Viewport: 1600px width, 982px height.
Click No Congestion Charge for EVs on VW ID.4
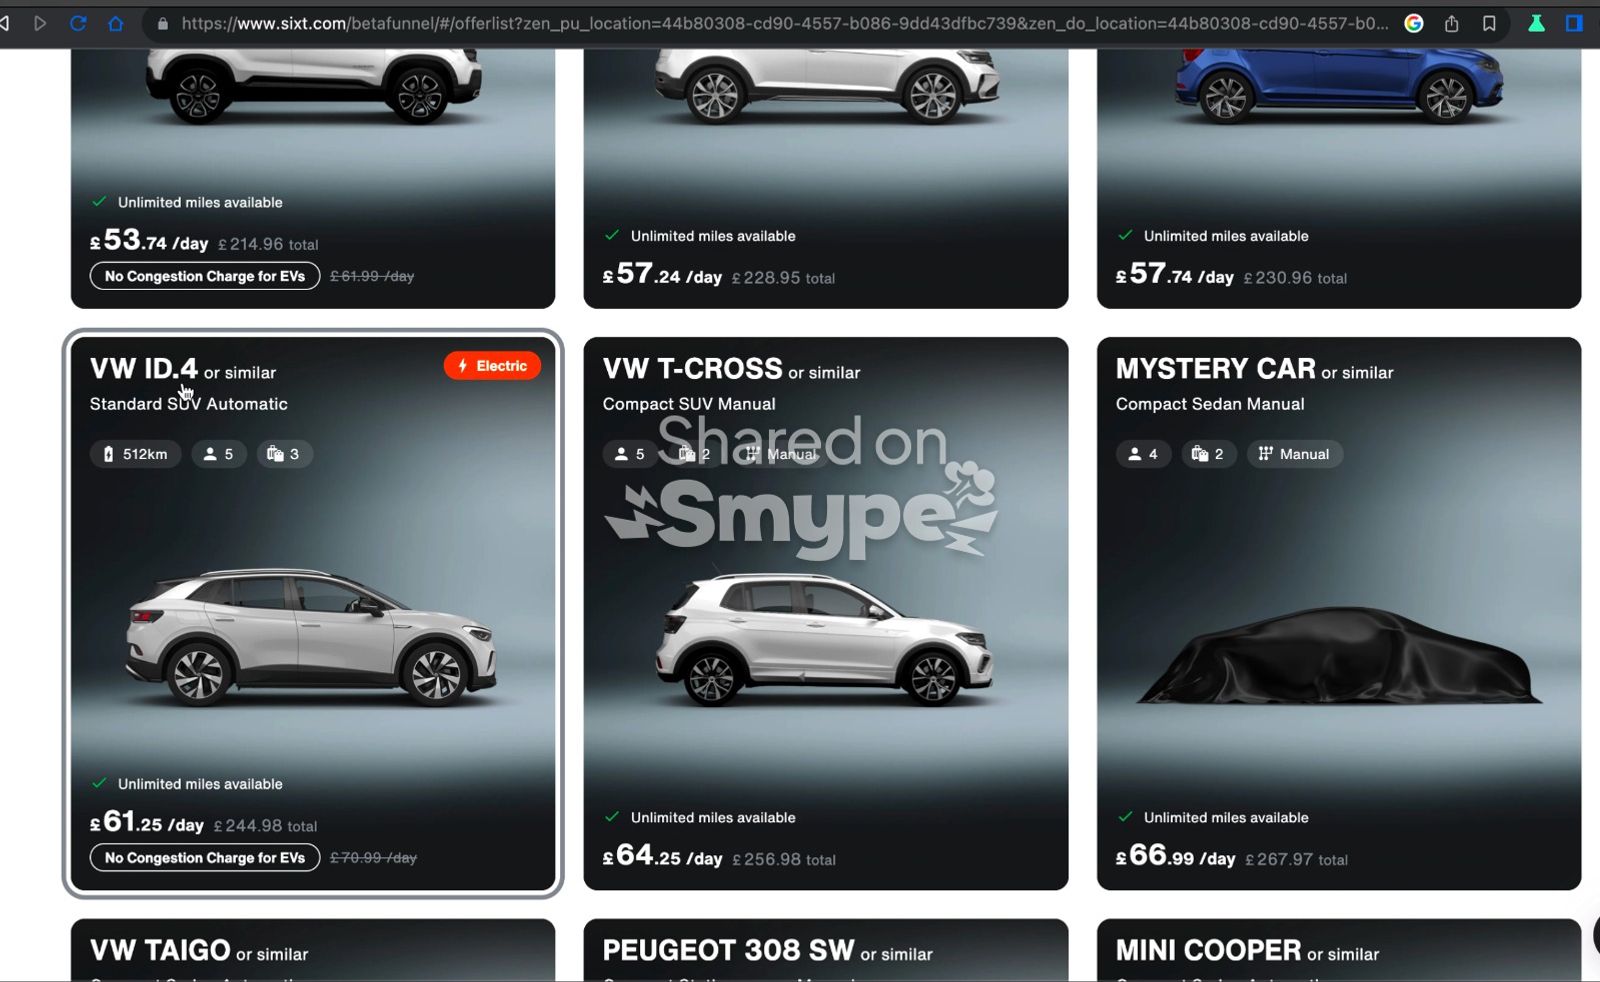[205, 858]
